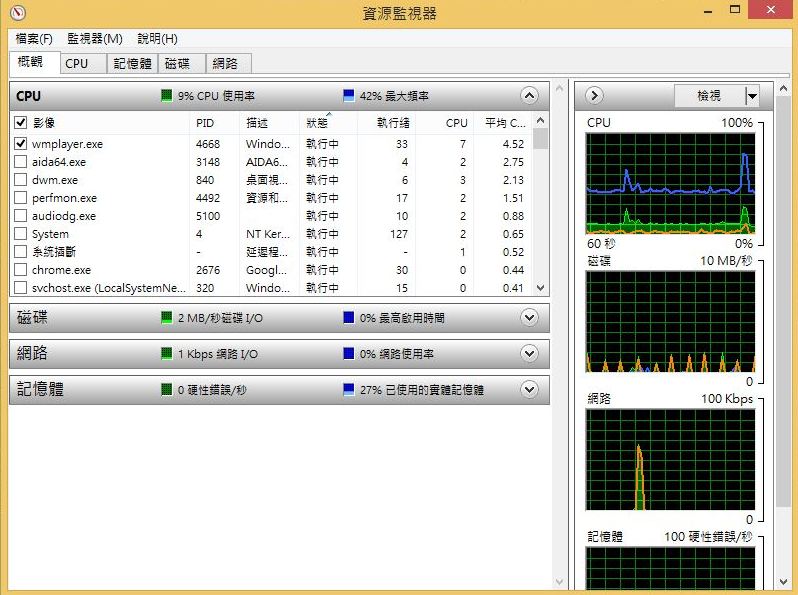The width and height of the screenshot is (798, 595).
Task: Click green network I/O indicator square
Action: pos(166,354)
